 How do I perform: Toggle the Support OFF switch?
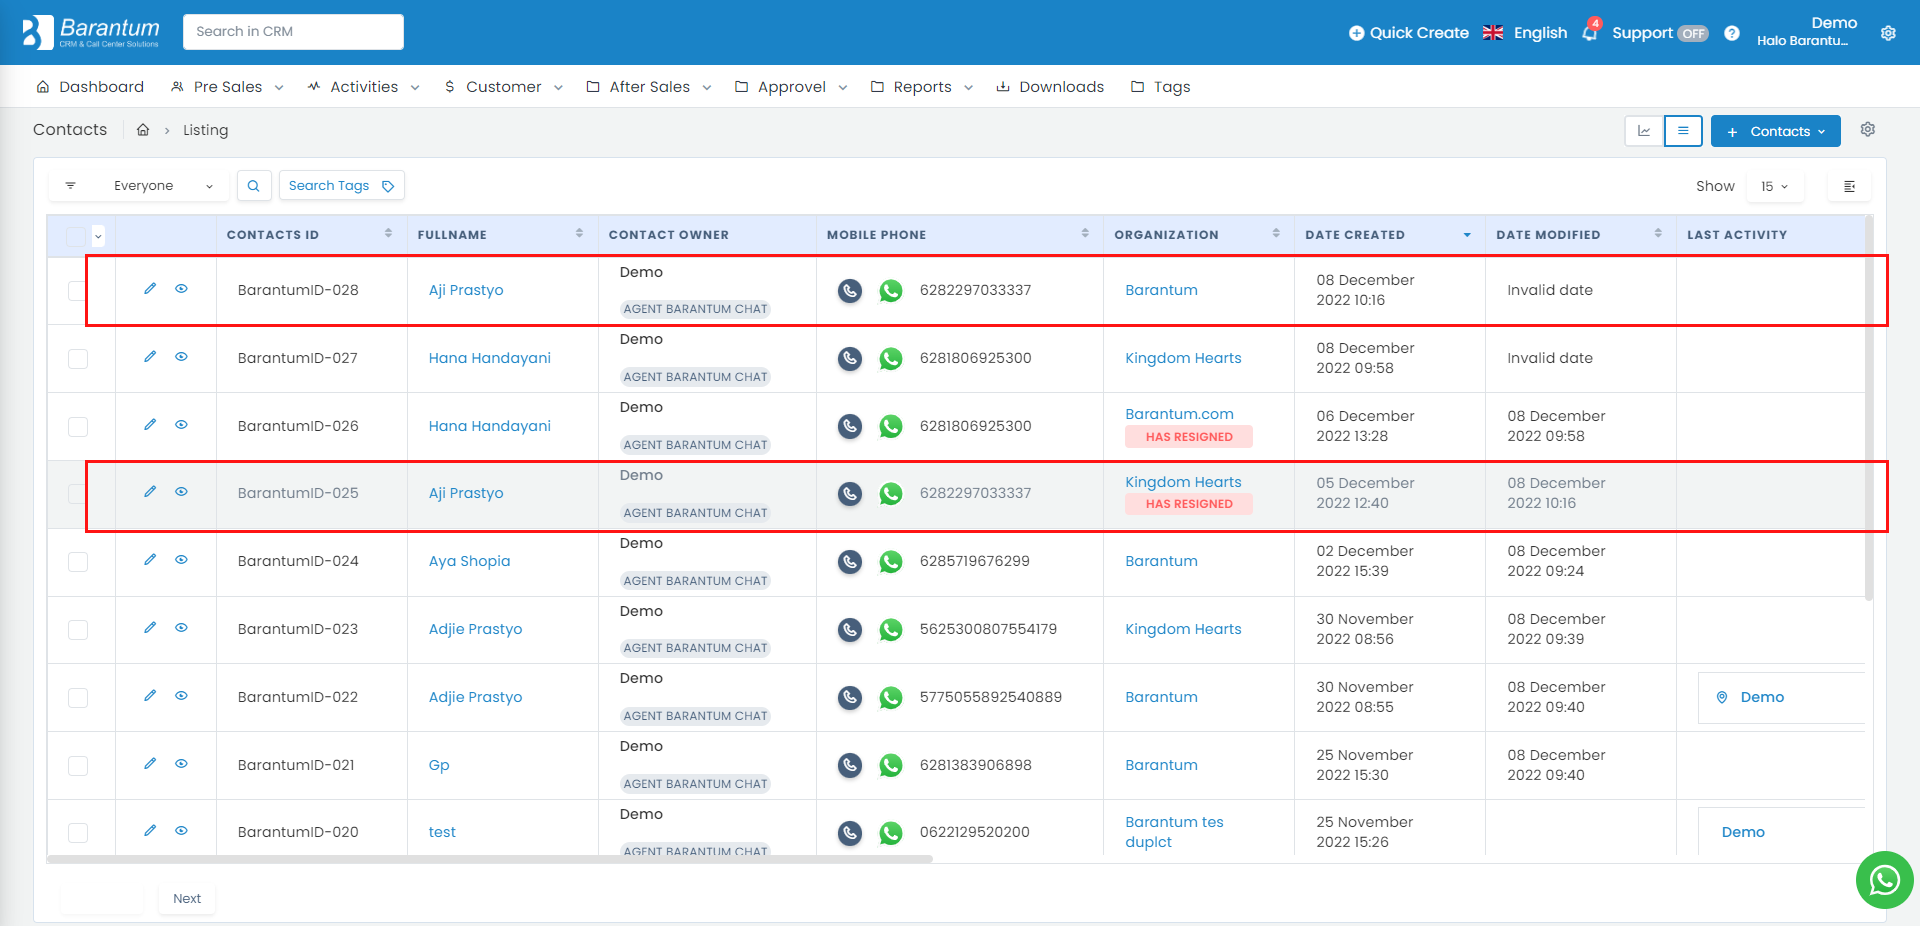pos(1693,33)
